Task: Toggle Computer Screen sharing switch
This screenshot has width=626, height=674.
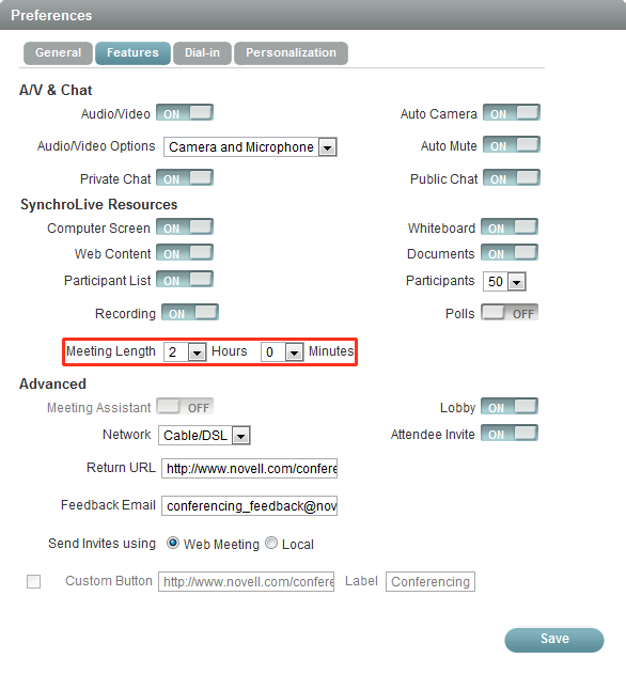Action: (185, 227)
